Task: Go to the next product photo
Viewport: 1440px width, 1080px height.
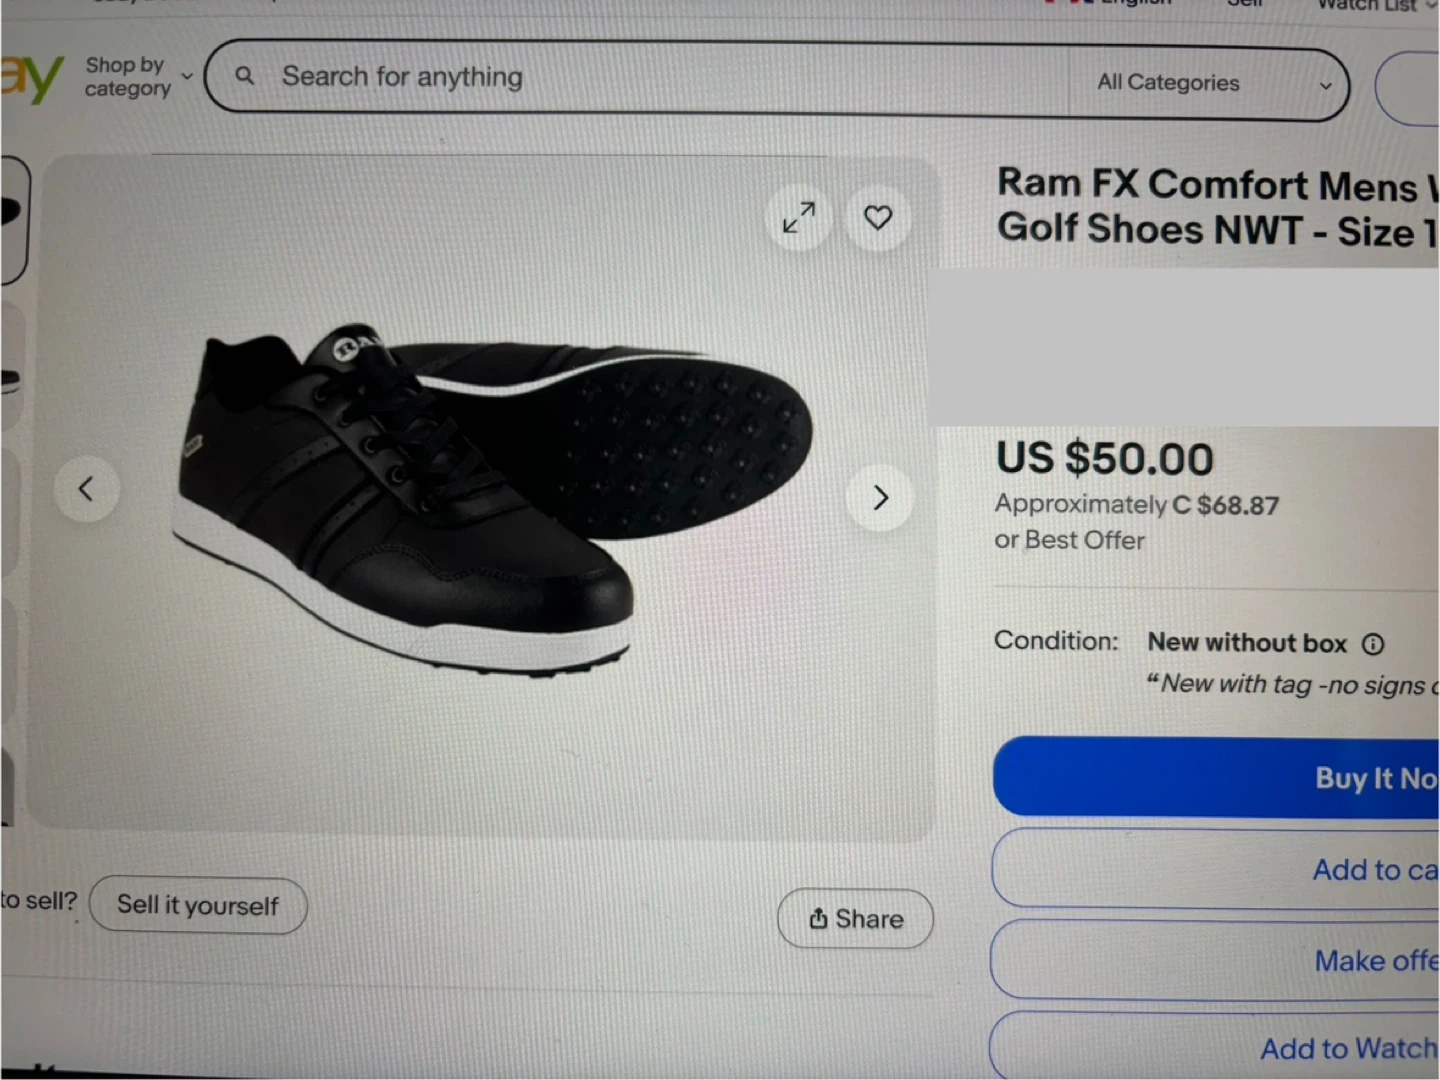Action: [880, 497]
